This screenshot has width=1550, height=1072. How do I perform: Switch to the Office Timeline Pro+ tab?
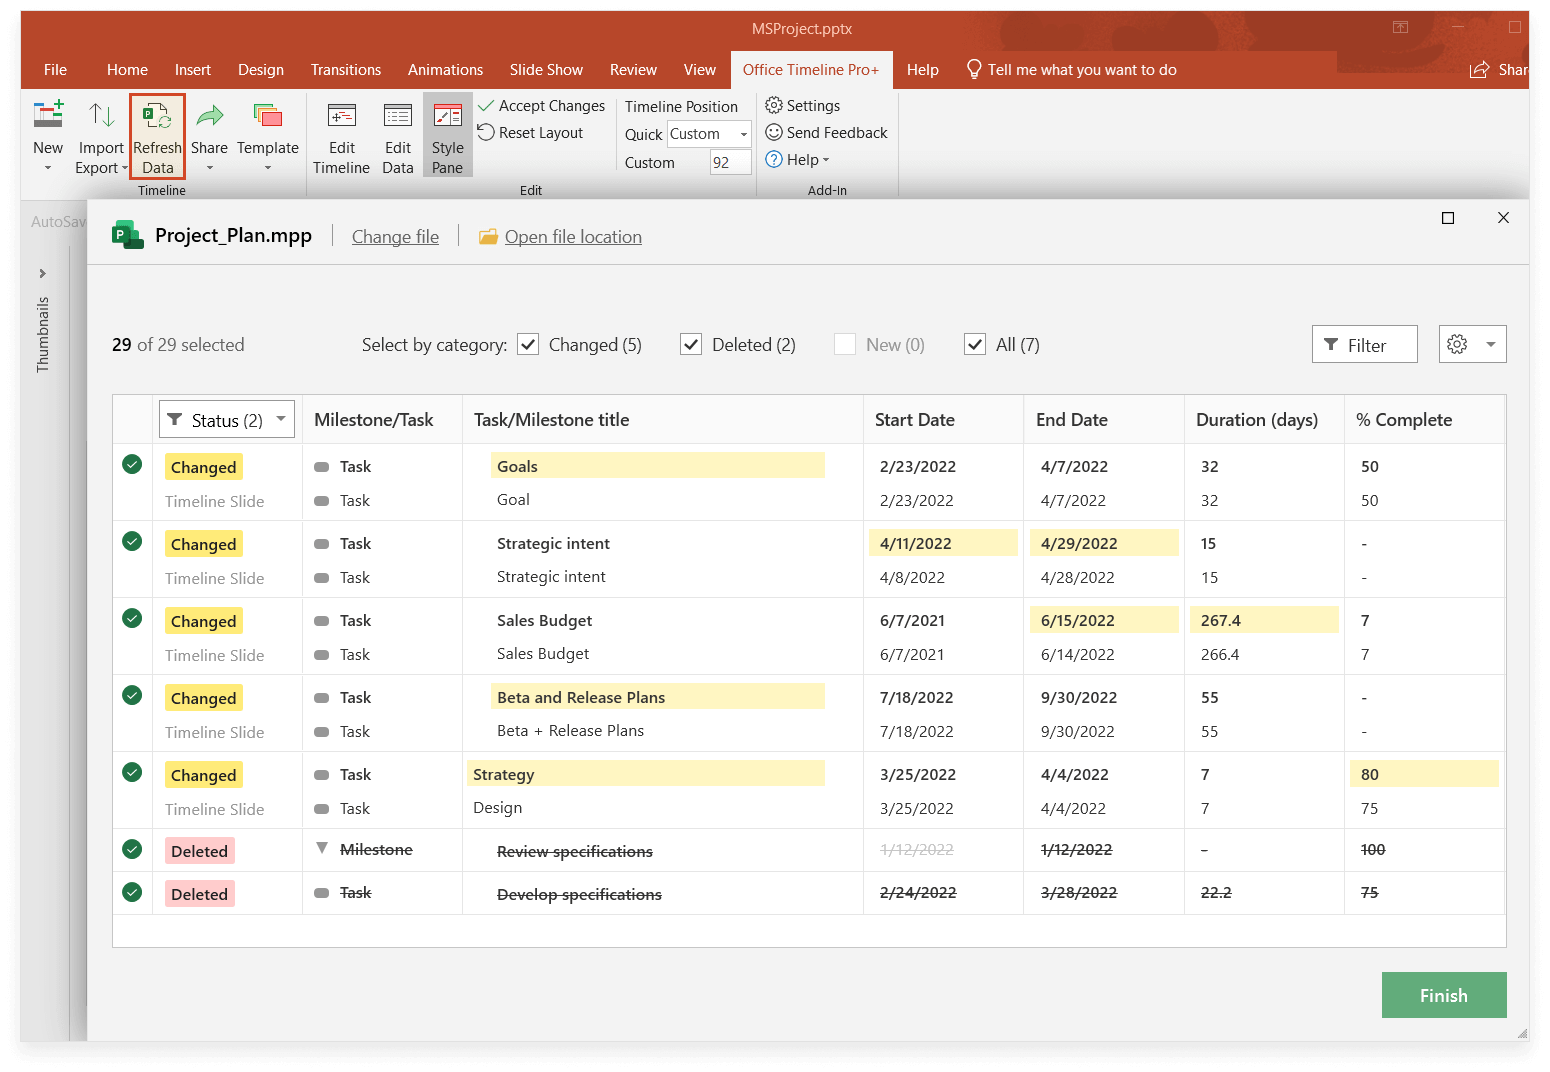[x=811, y=69]
